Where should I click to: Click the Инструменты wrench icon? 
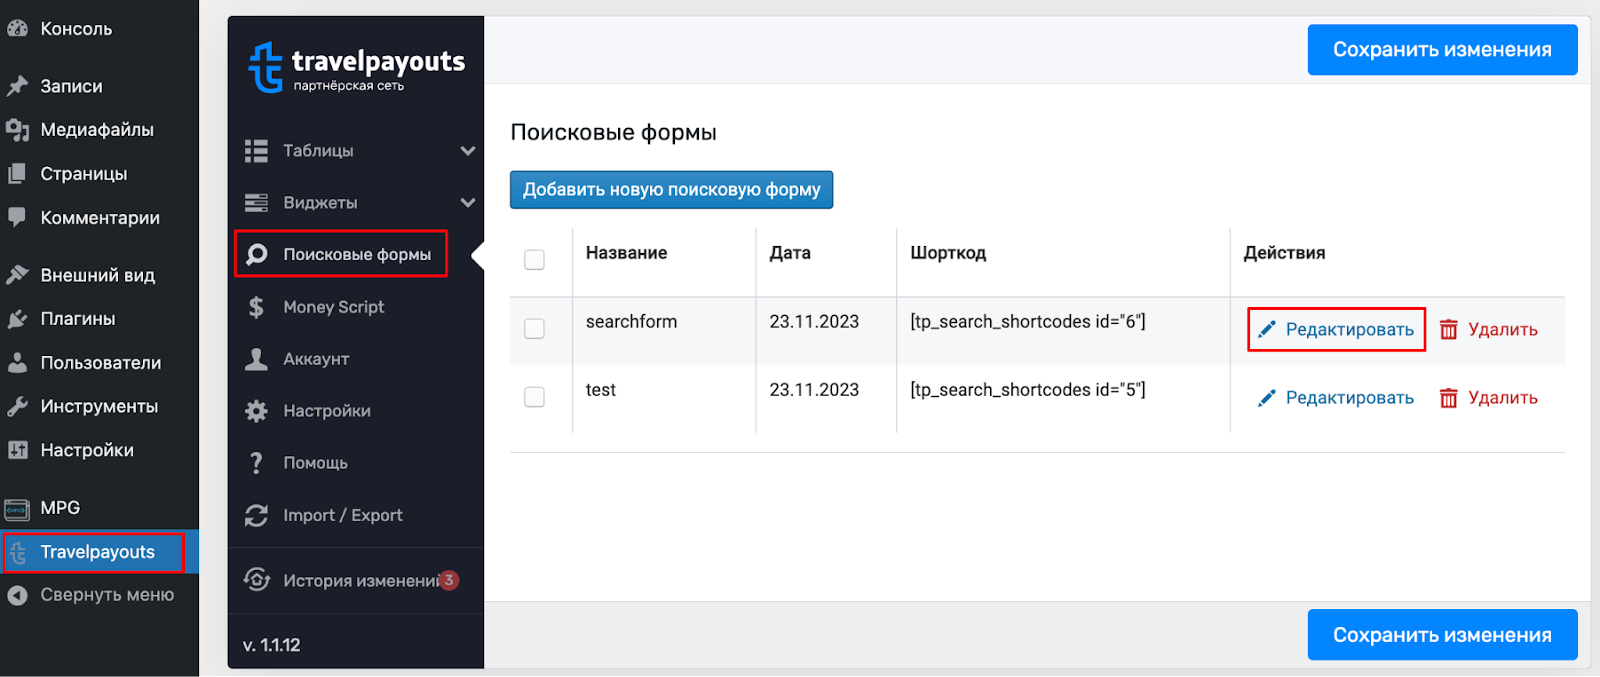pos(17,406)
